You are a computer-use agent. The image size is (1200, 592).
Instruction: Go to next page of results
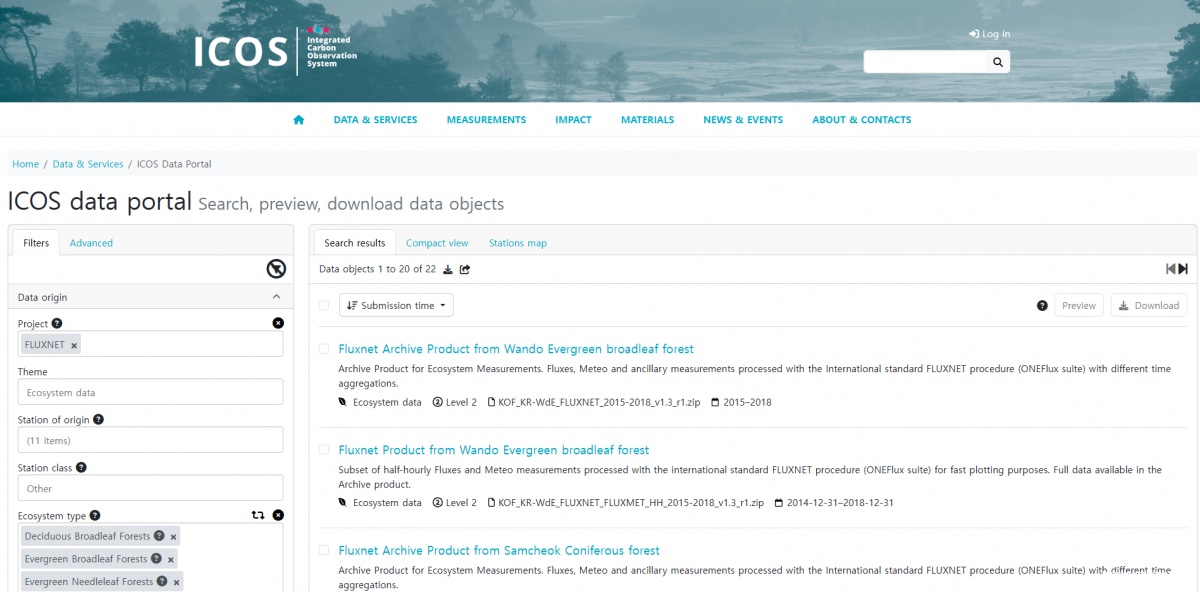pos(1183,269)
